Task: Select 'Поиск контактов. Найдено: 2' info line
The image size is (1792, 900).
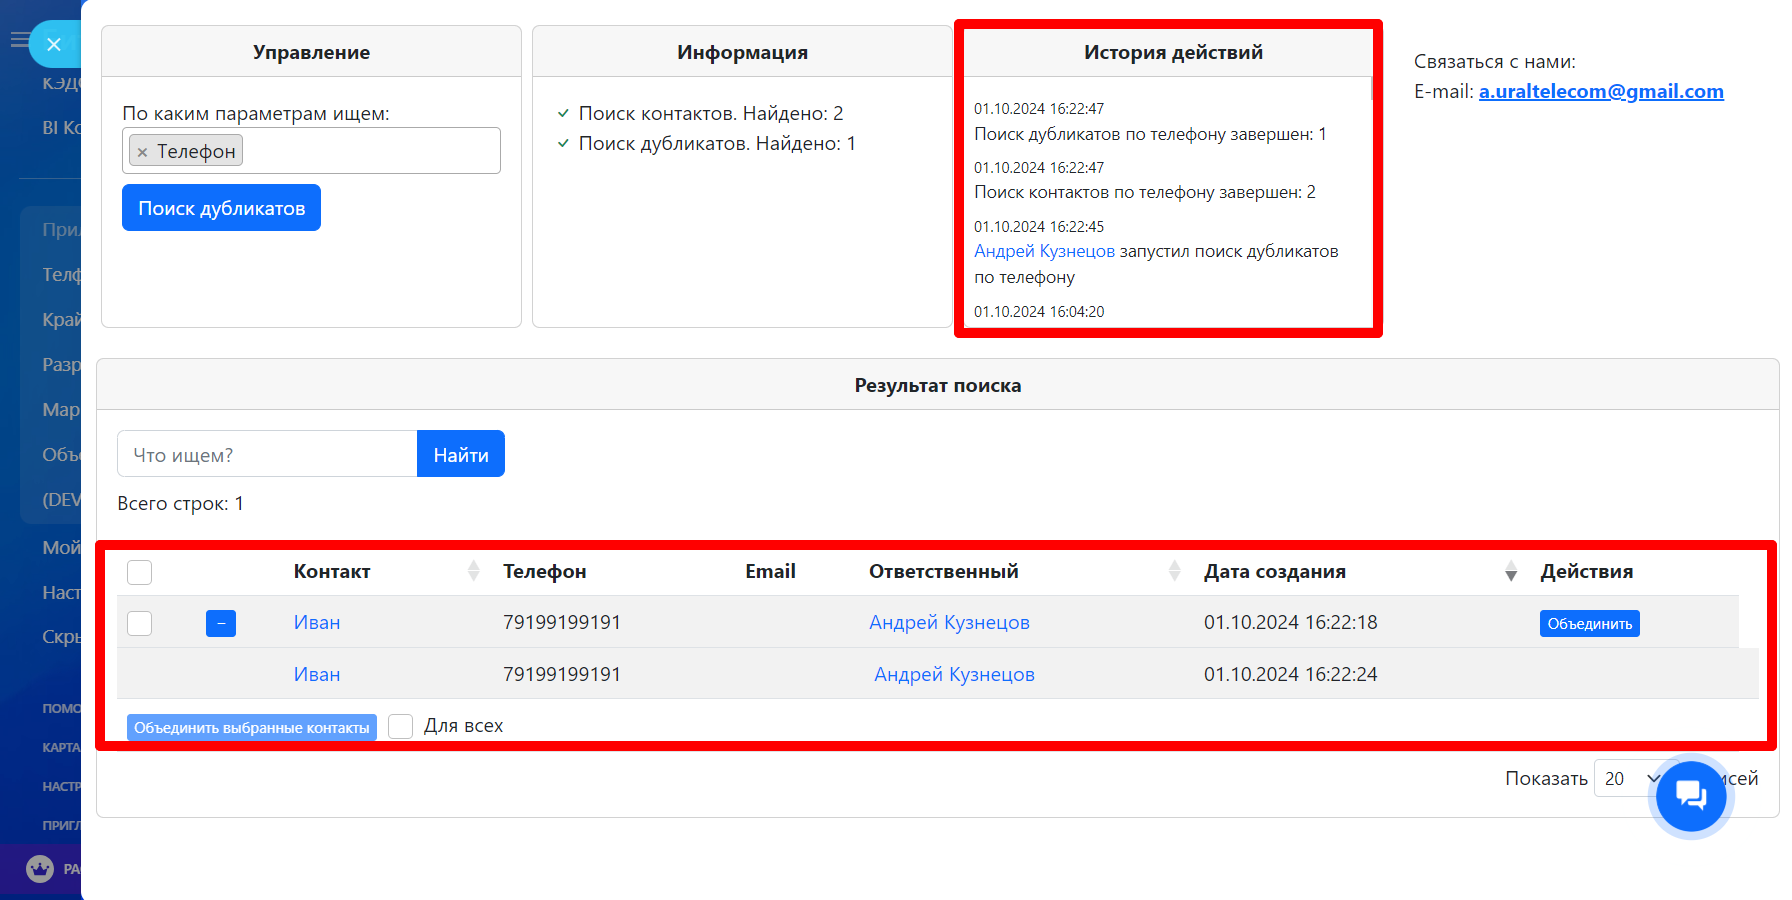Action: point(711,113)
